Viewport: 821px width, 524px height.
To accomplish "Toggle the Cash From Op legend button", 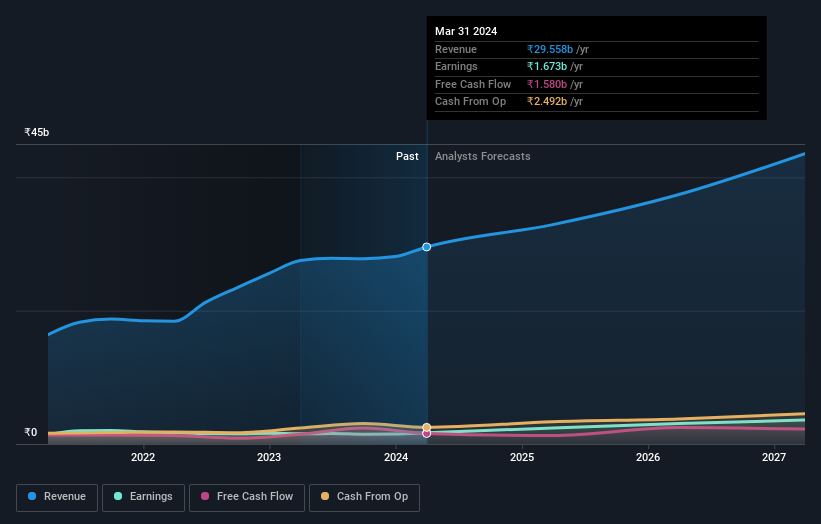I will click(x=364, y=497).
